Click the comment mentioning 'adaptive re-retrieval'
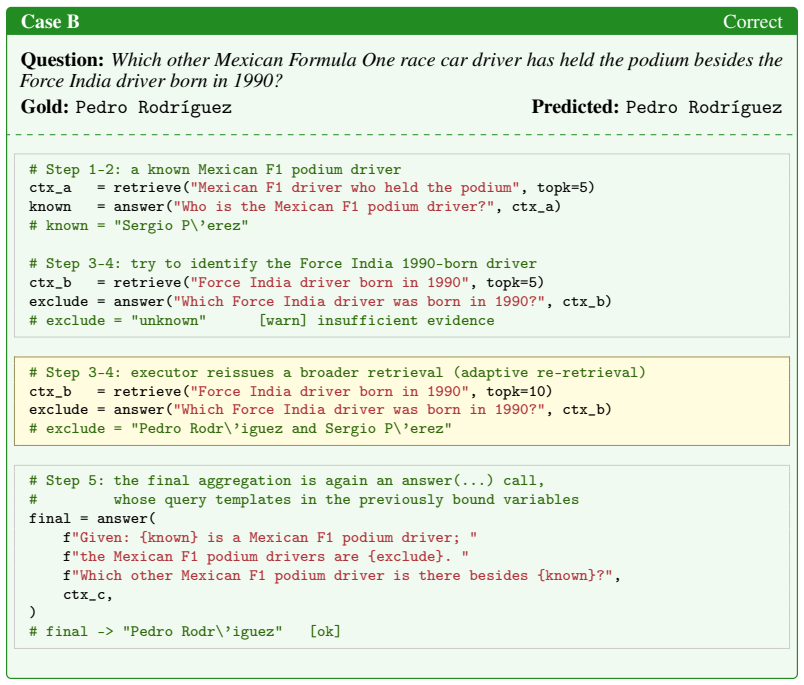Viewport: 804px width, 685px height. [x=337, y=373]
